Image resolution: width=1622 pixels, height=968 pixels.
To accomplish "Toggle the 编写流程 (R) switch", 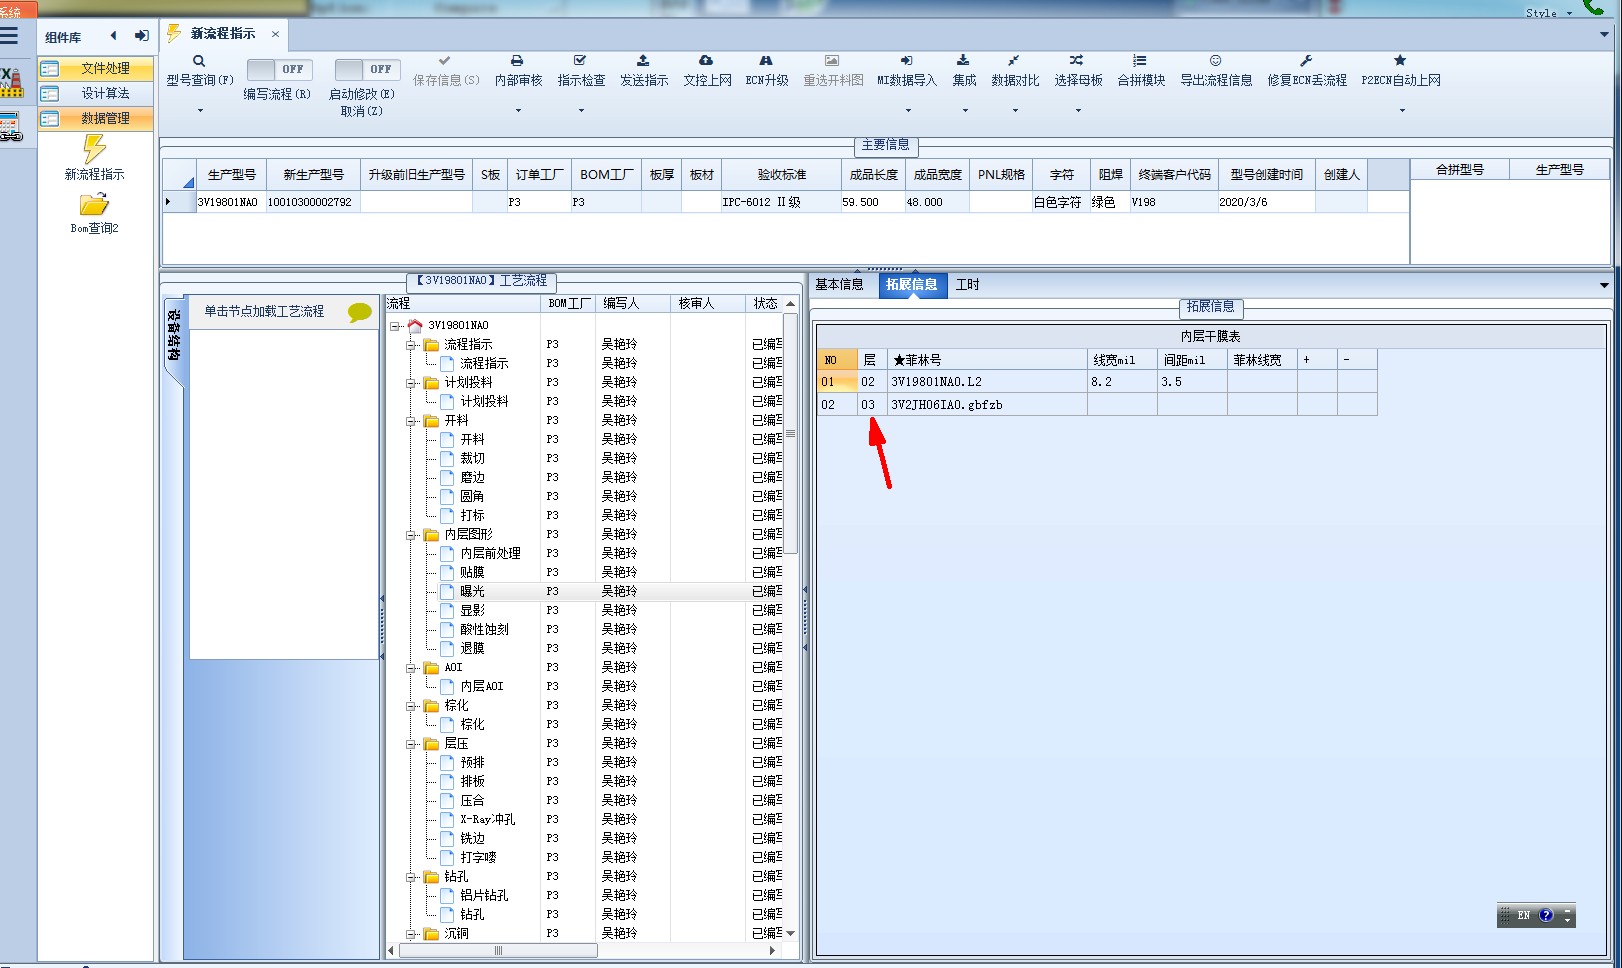I will point(279,70).
